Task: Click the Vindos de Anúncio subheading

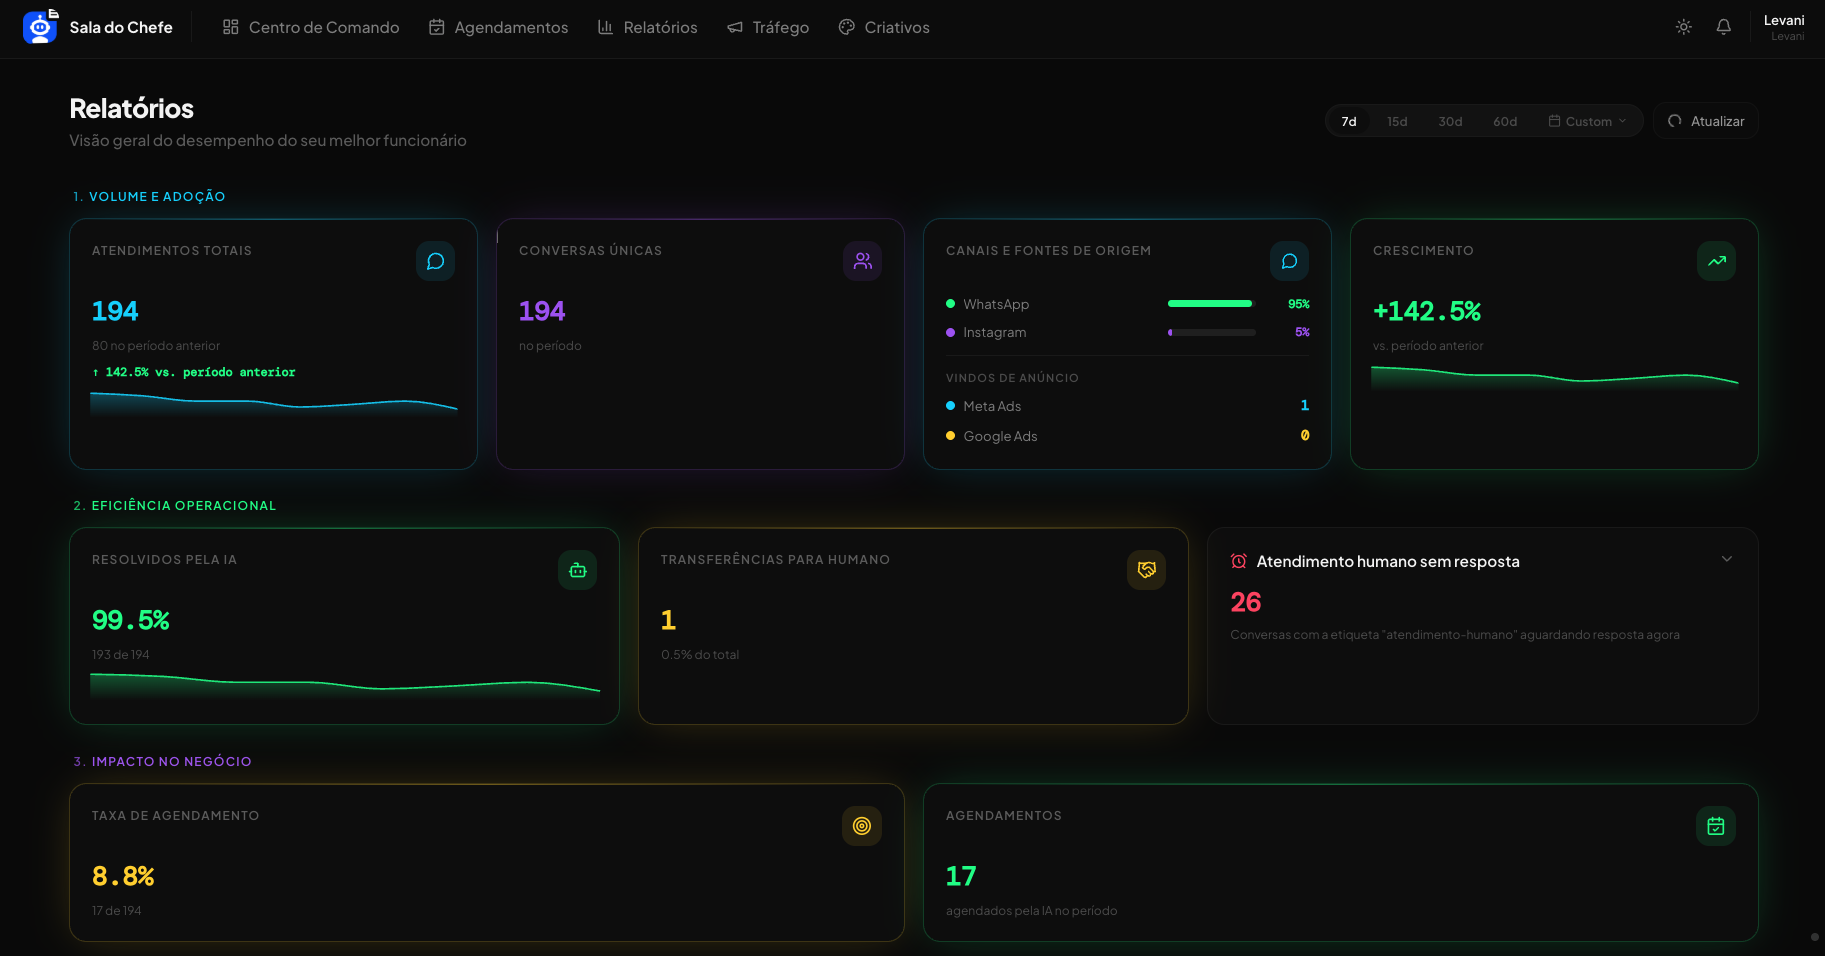Action: [x=1012, y=378]
